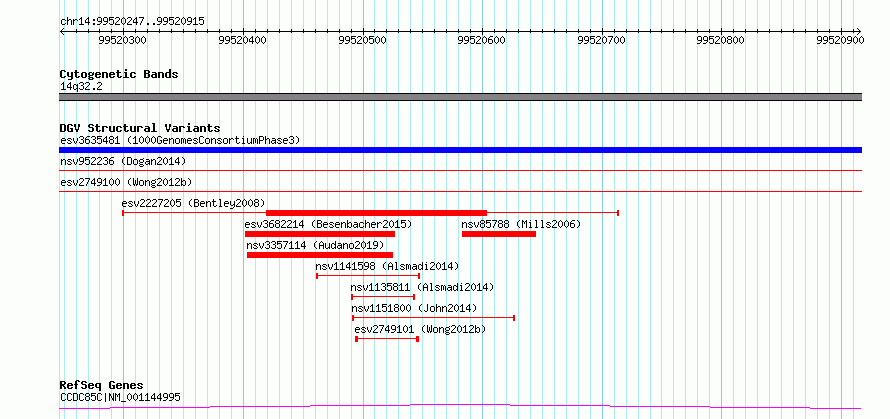
Task: Click the ruler's left arrow end
Action: (62, 31)
